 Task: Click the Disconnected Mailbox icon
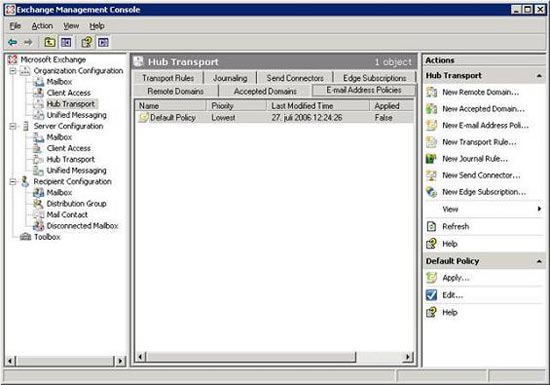click(x=38, y=226)
